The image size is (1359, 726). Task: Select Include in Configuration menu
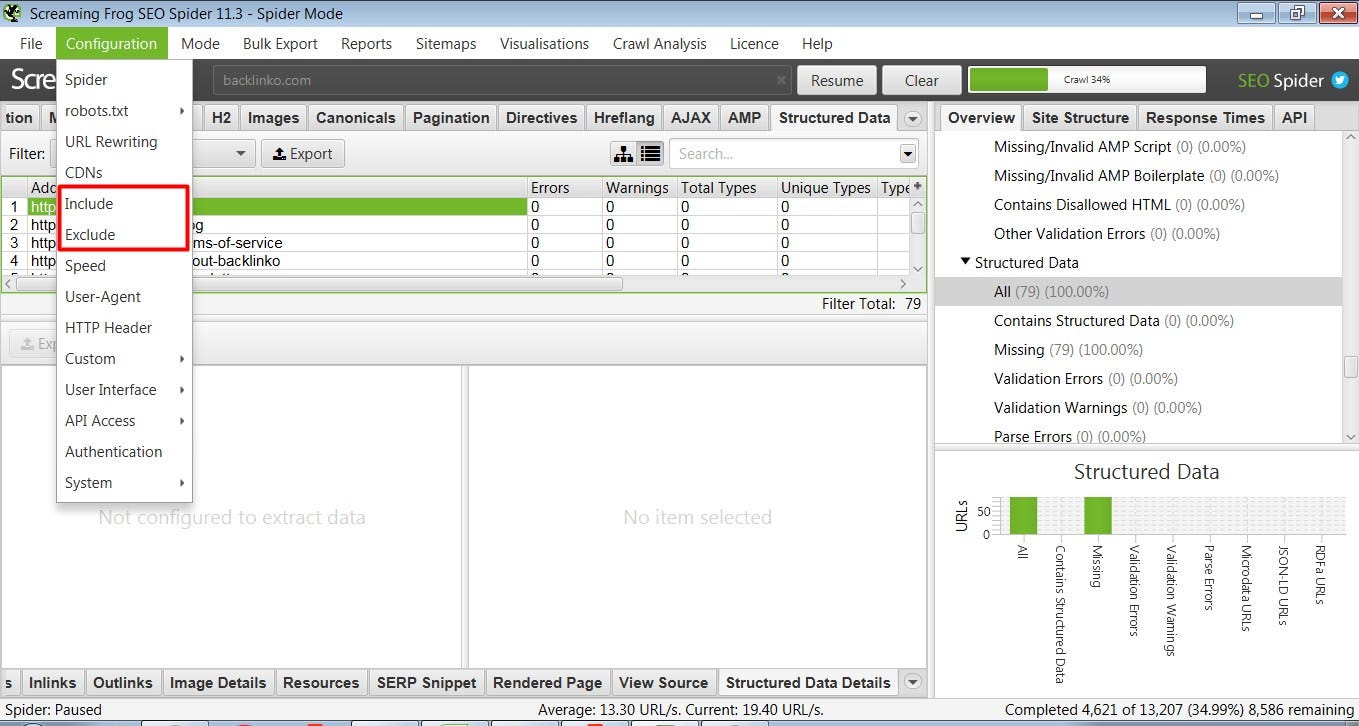click(x=124, y=204)
